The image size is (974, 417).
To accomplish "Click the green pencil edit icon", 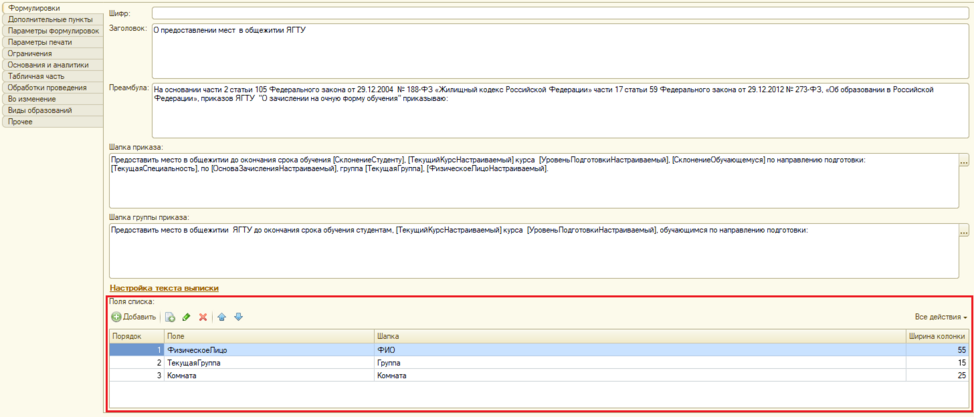I will click(x=186, y=317).
